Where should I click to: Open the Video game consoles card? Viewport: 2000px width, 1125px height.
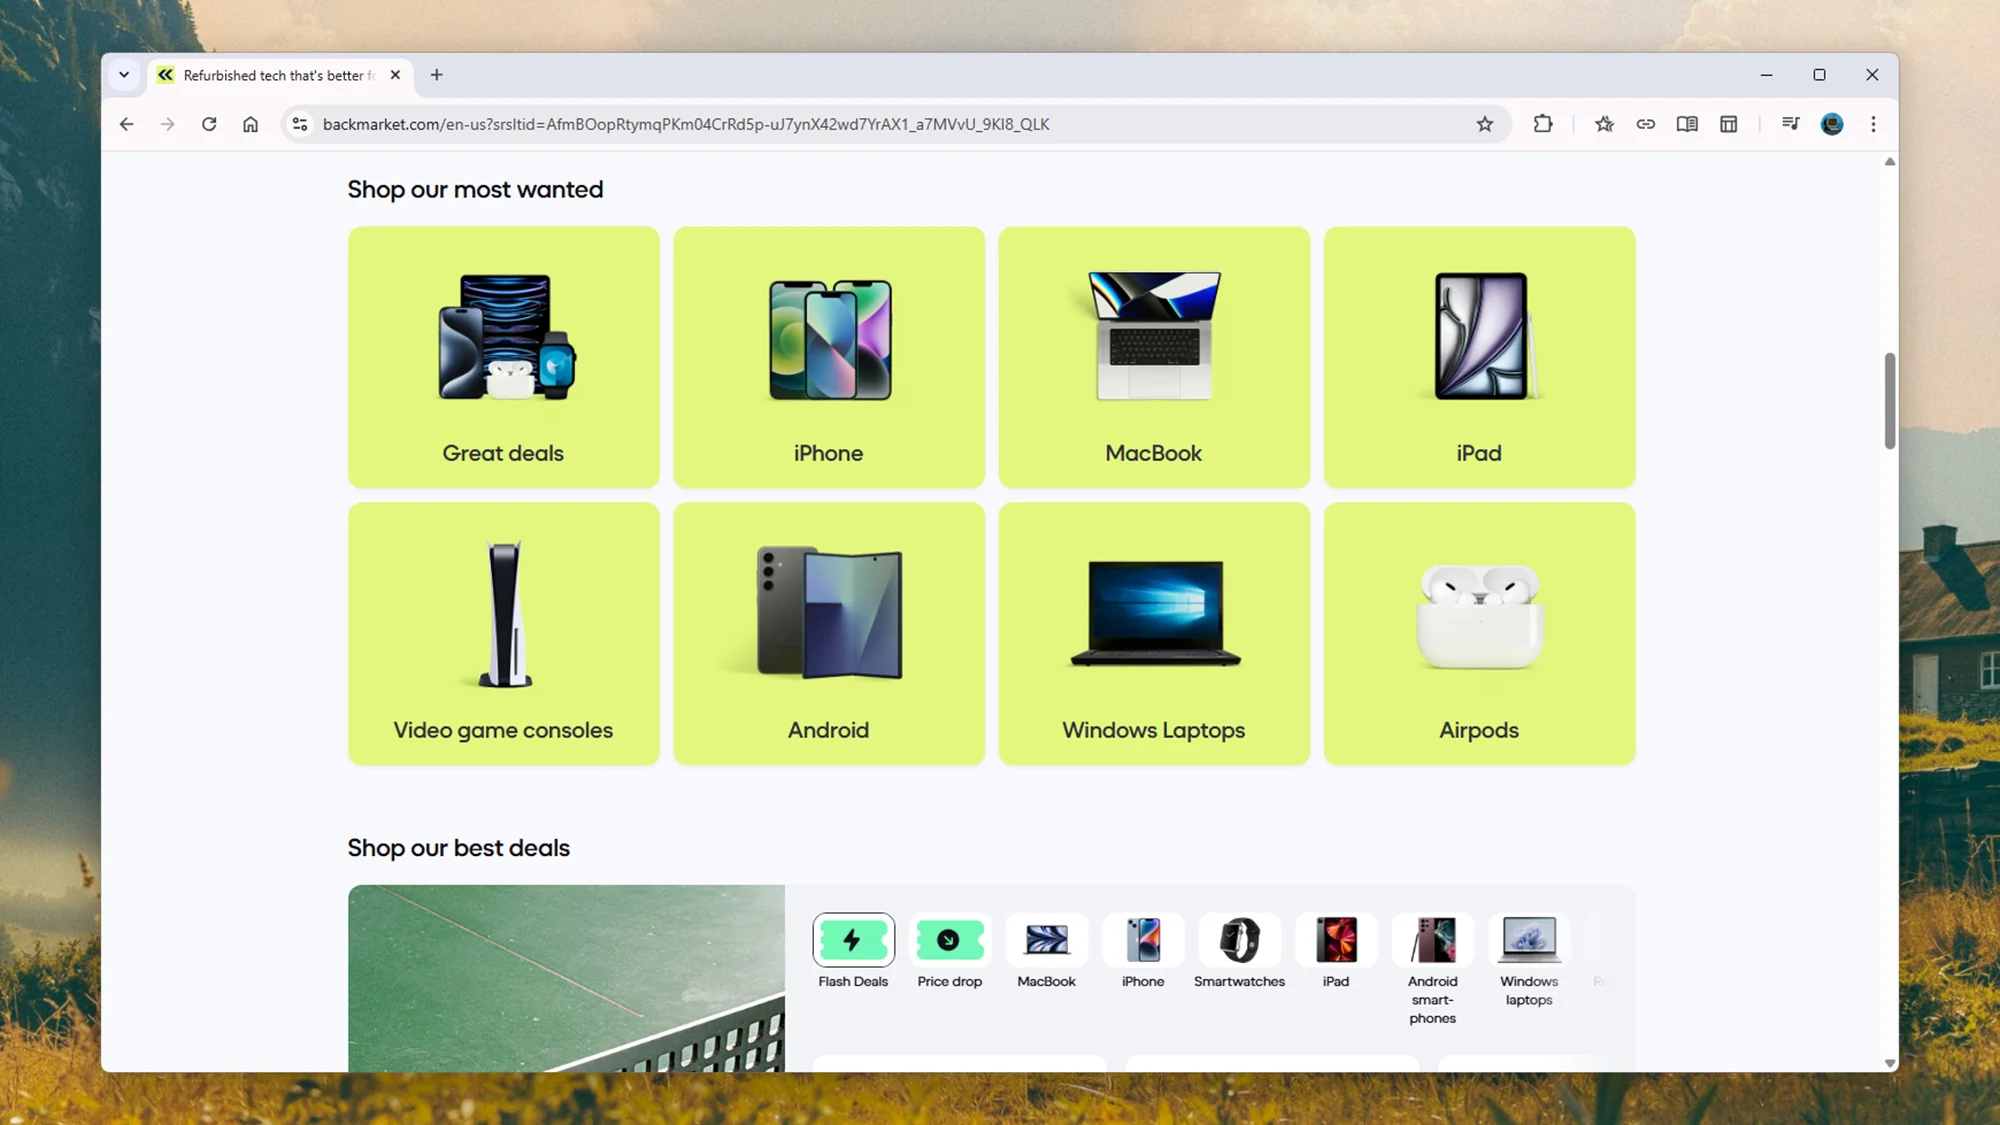(504, 634)
